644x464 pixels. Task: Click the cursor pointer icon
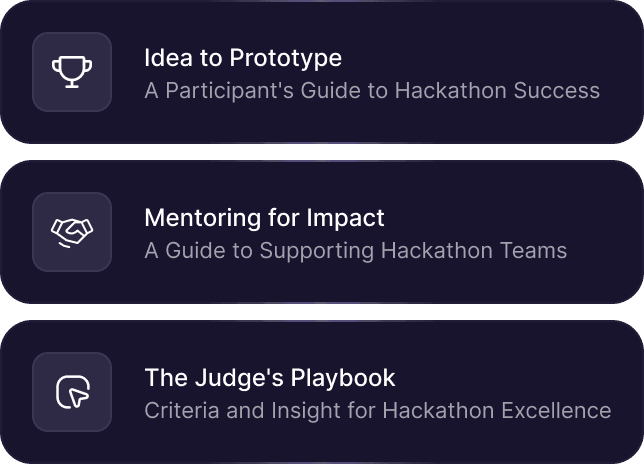(72, 392)
